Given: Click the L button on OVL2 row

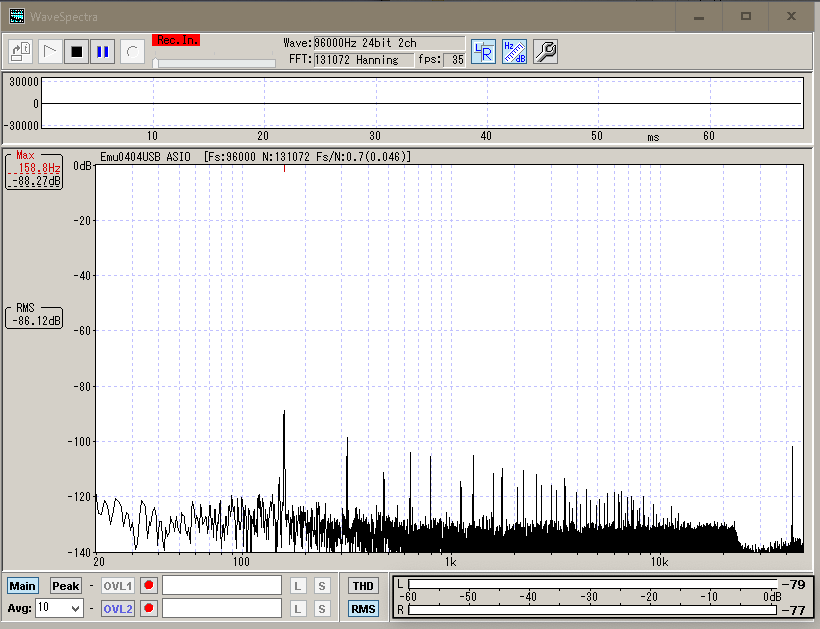Looking at the screenshot, I should 298,609.
